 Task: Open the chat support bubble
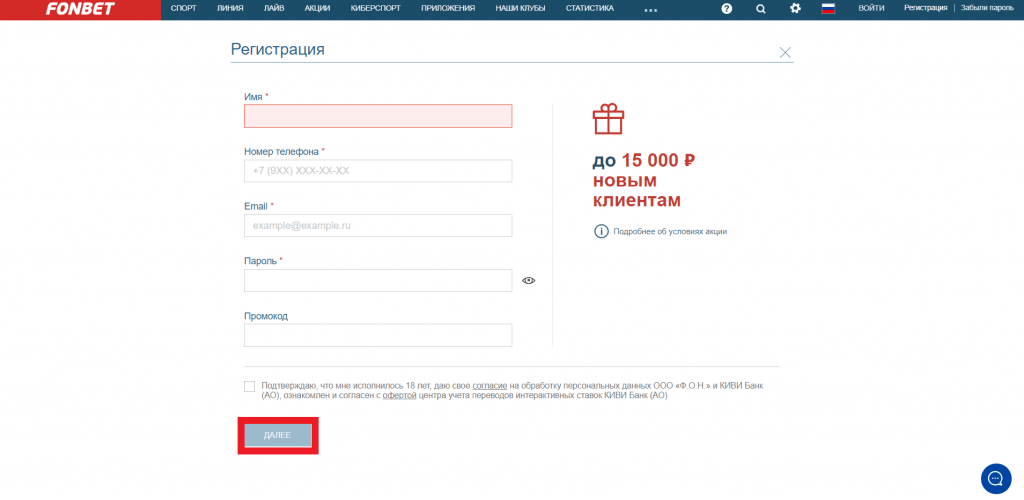[996, 479]
